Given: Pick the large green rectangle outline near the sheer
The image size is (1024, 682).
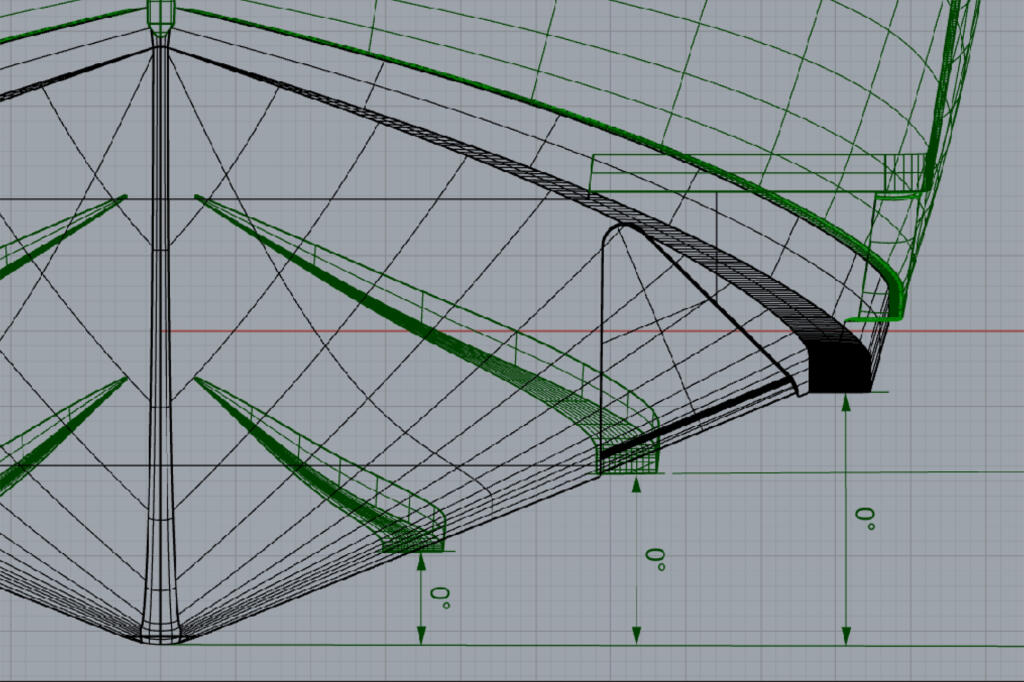Looking at the screenshot, I should [758, 173].
